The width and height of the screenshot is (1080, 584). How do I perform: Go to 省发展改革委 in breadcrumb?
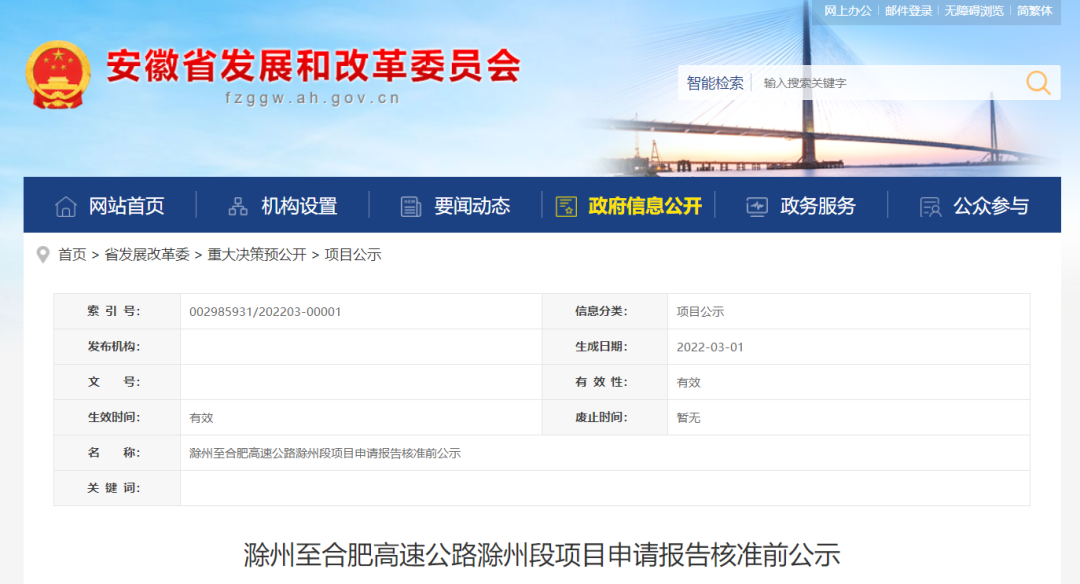coord(147,255)
